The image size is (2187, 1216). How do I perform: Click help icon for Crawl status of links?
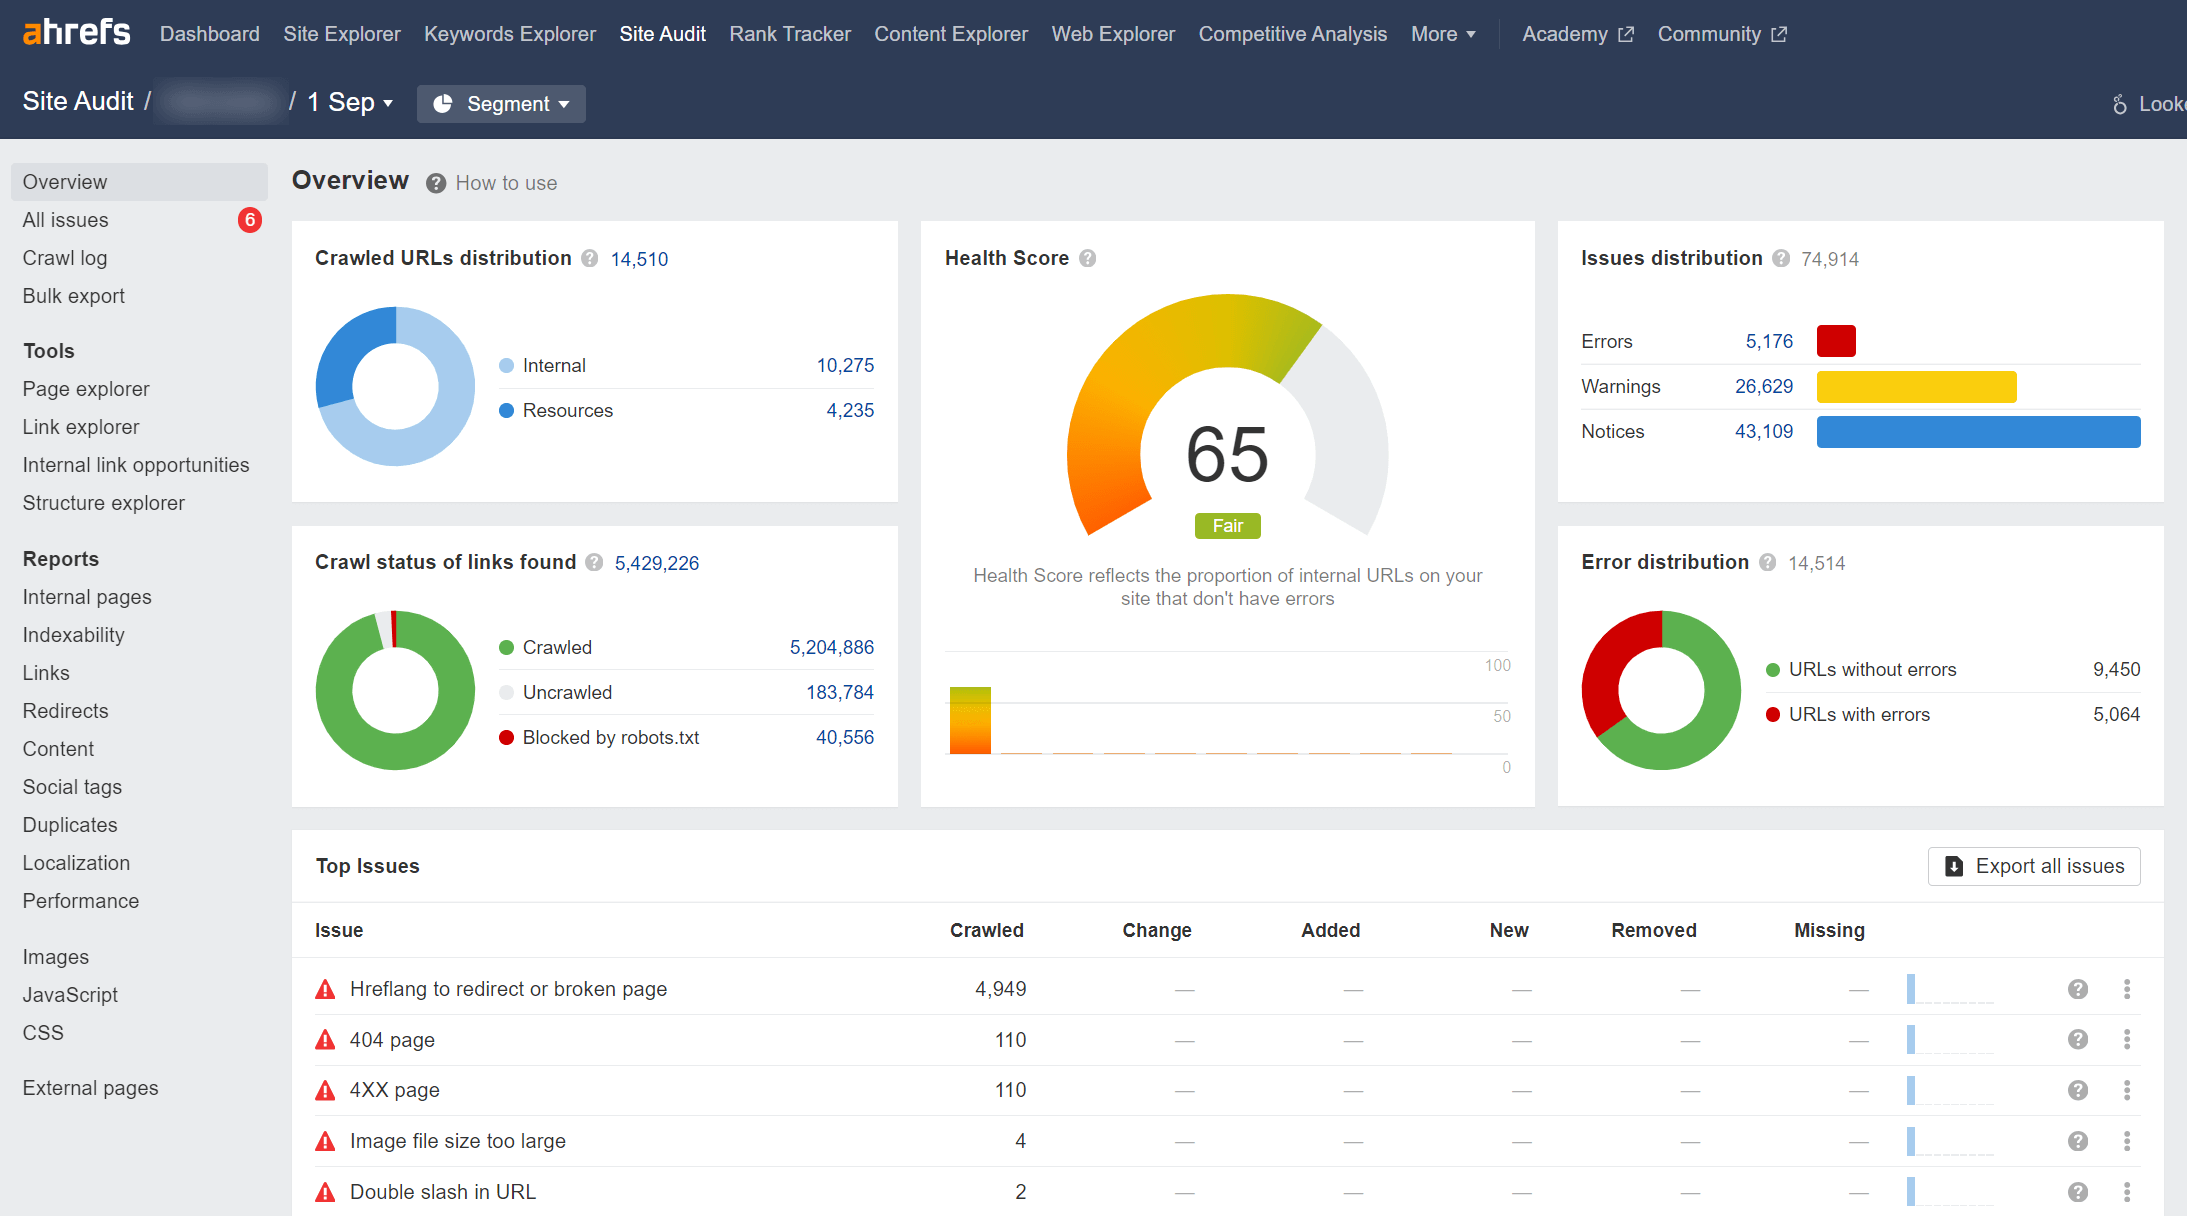(x=594, y=562)
